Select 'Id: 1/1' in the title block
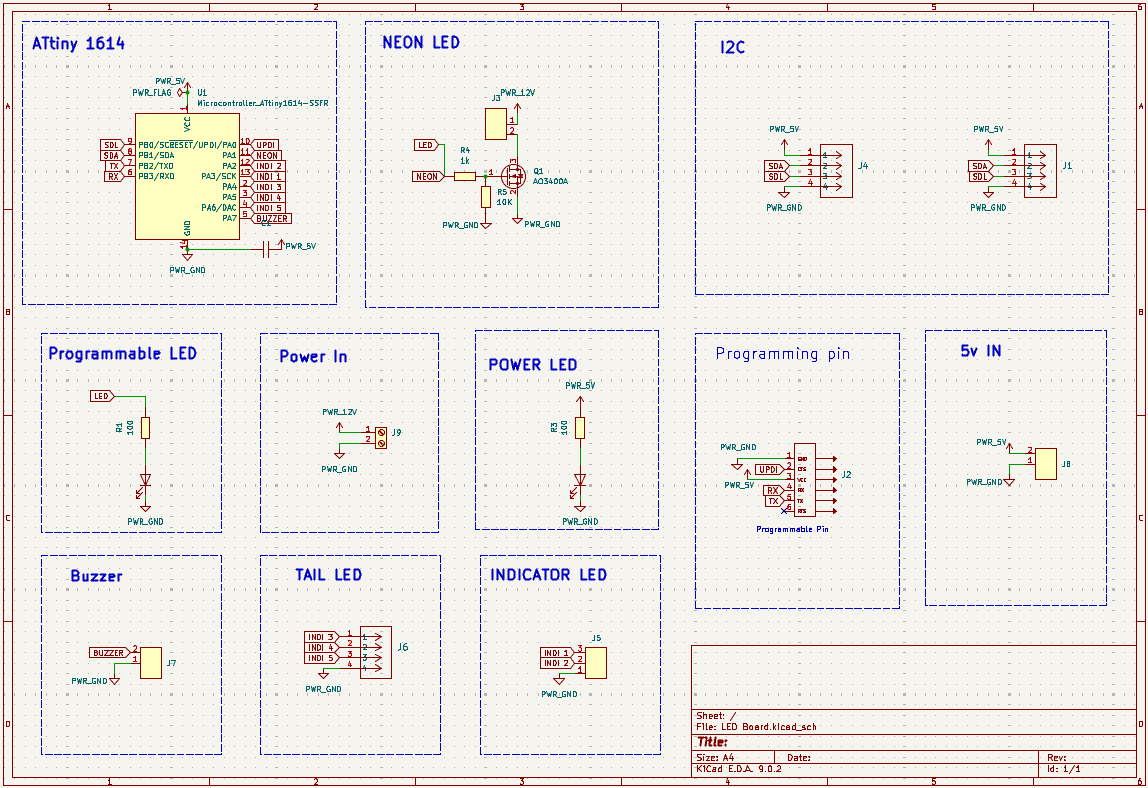The width and height of the screenshot is (1148, 788). click(x=1064, y=769)
